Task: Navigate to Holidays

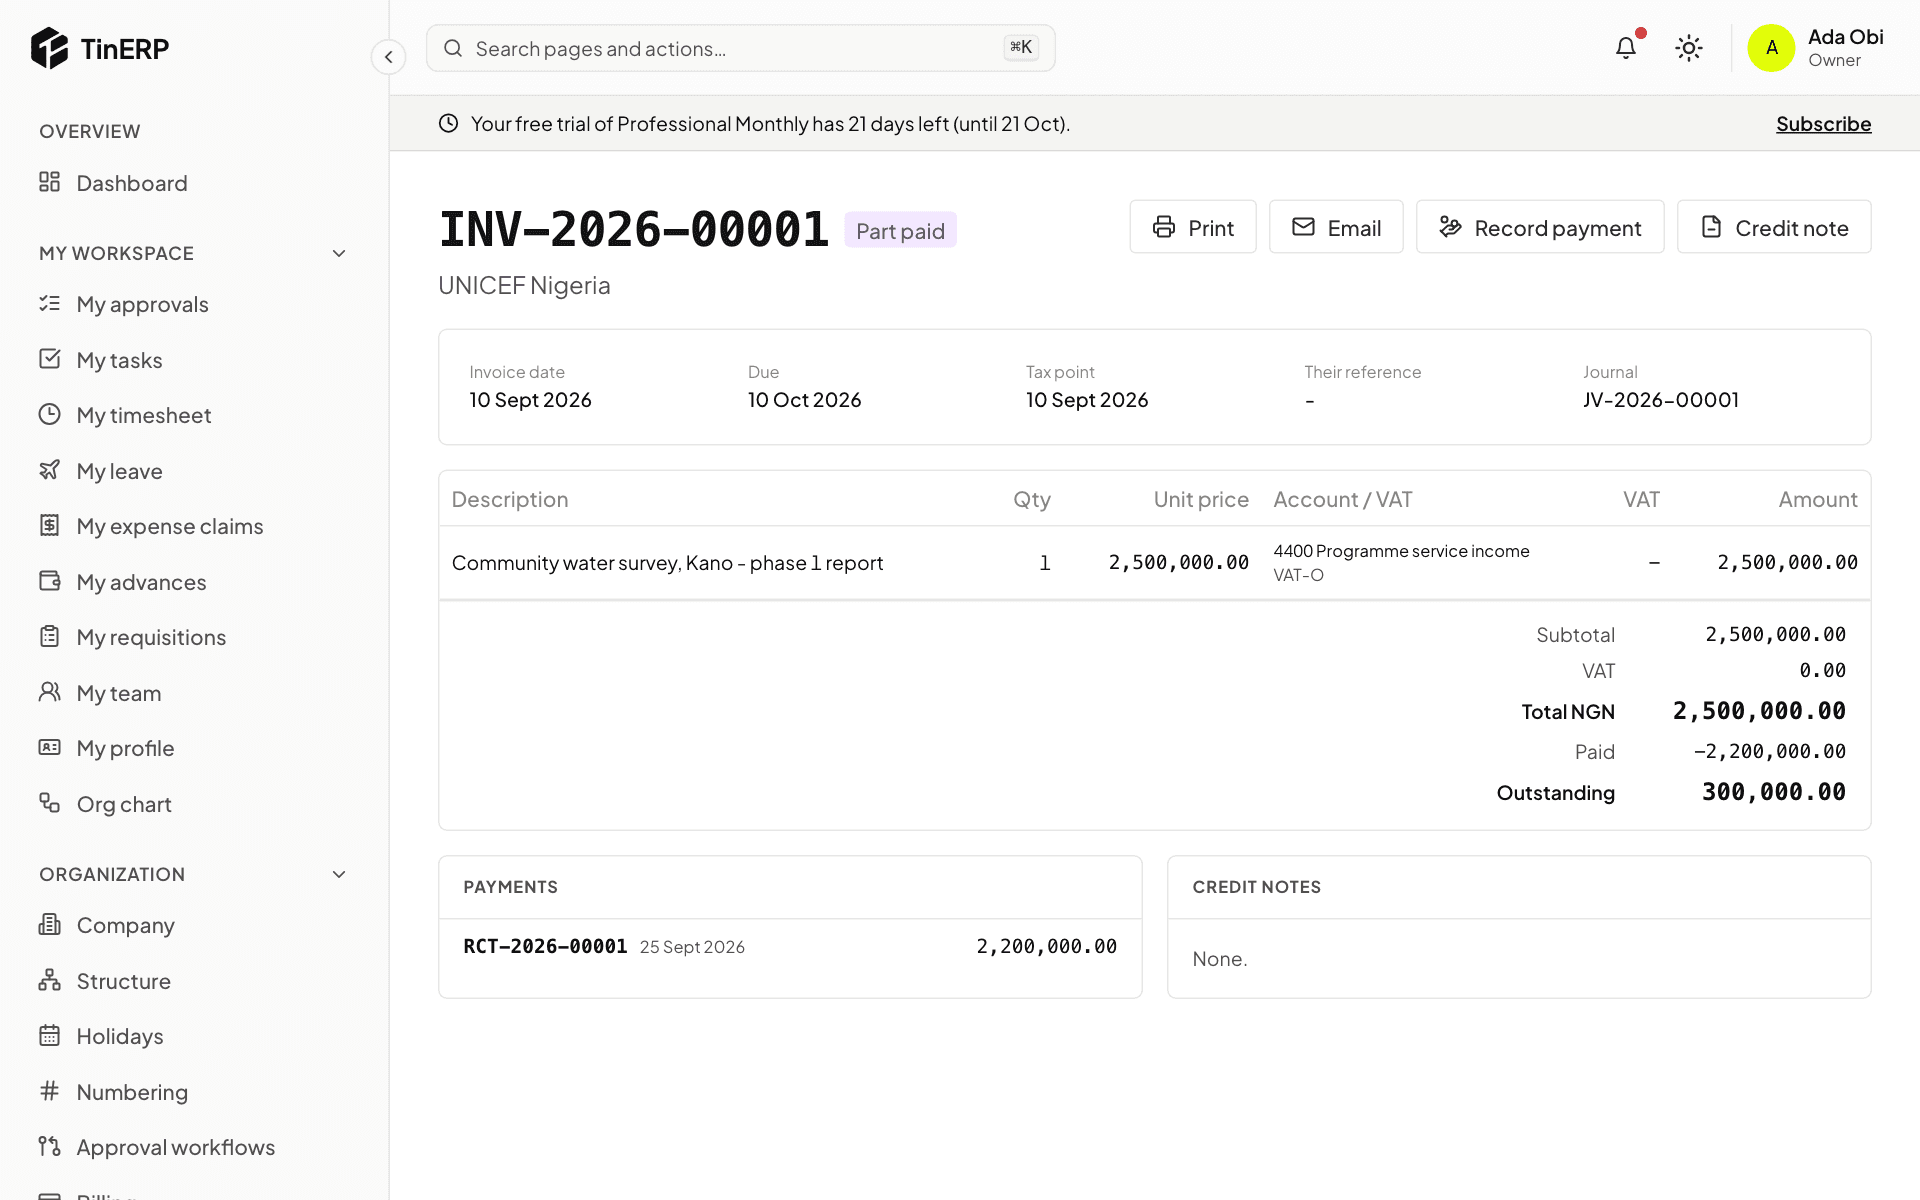Action: coord(194,1036)
